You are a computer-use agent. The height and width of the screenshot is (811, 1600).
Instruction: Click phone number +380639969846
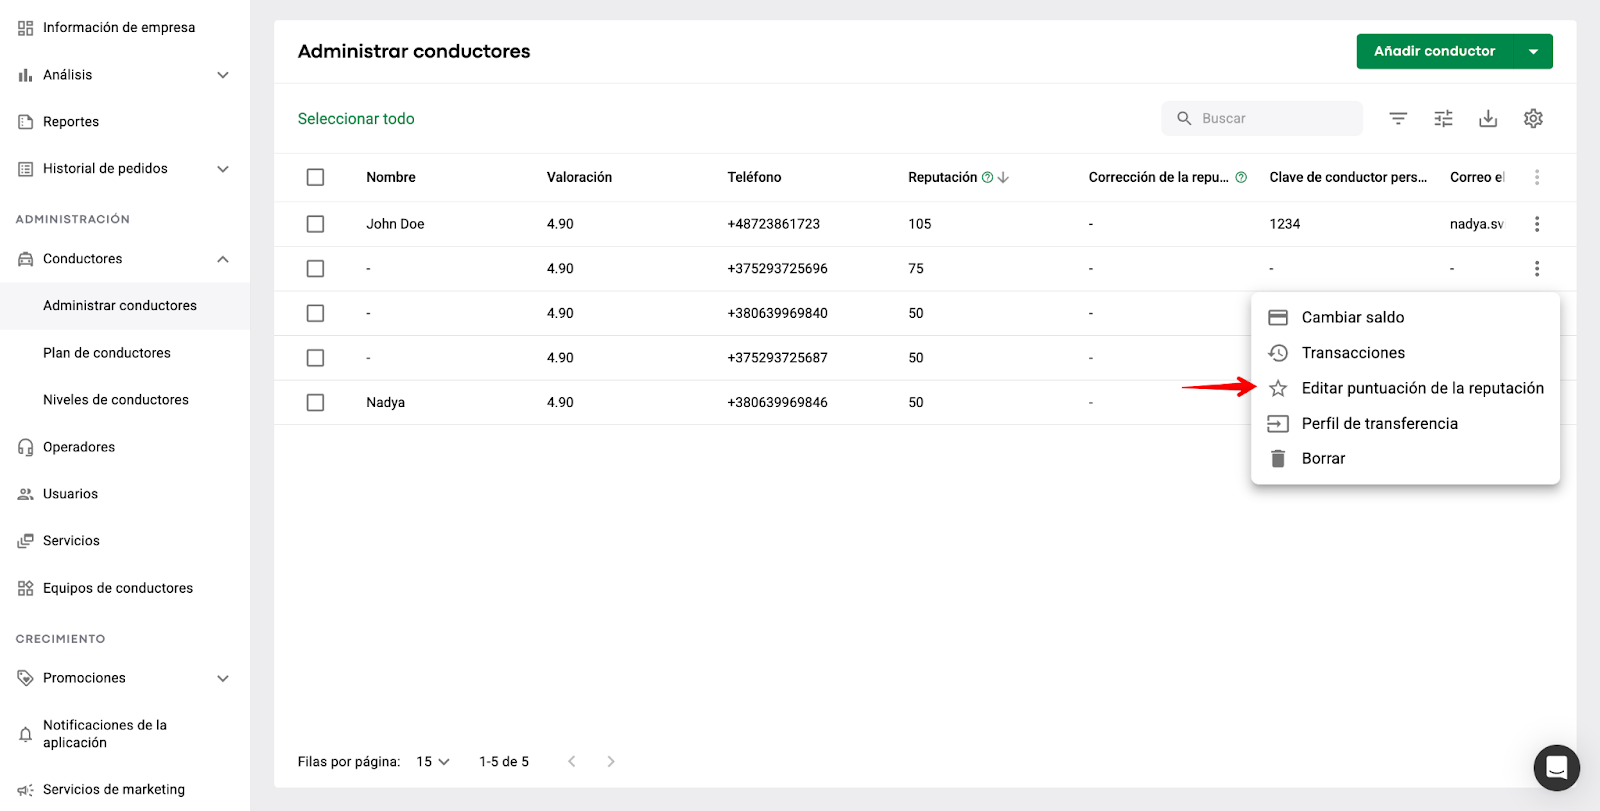(x=777, y=402)
